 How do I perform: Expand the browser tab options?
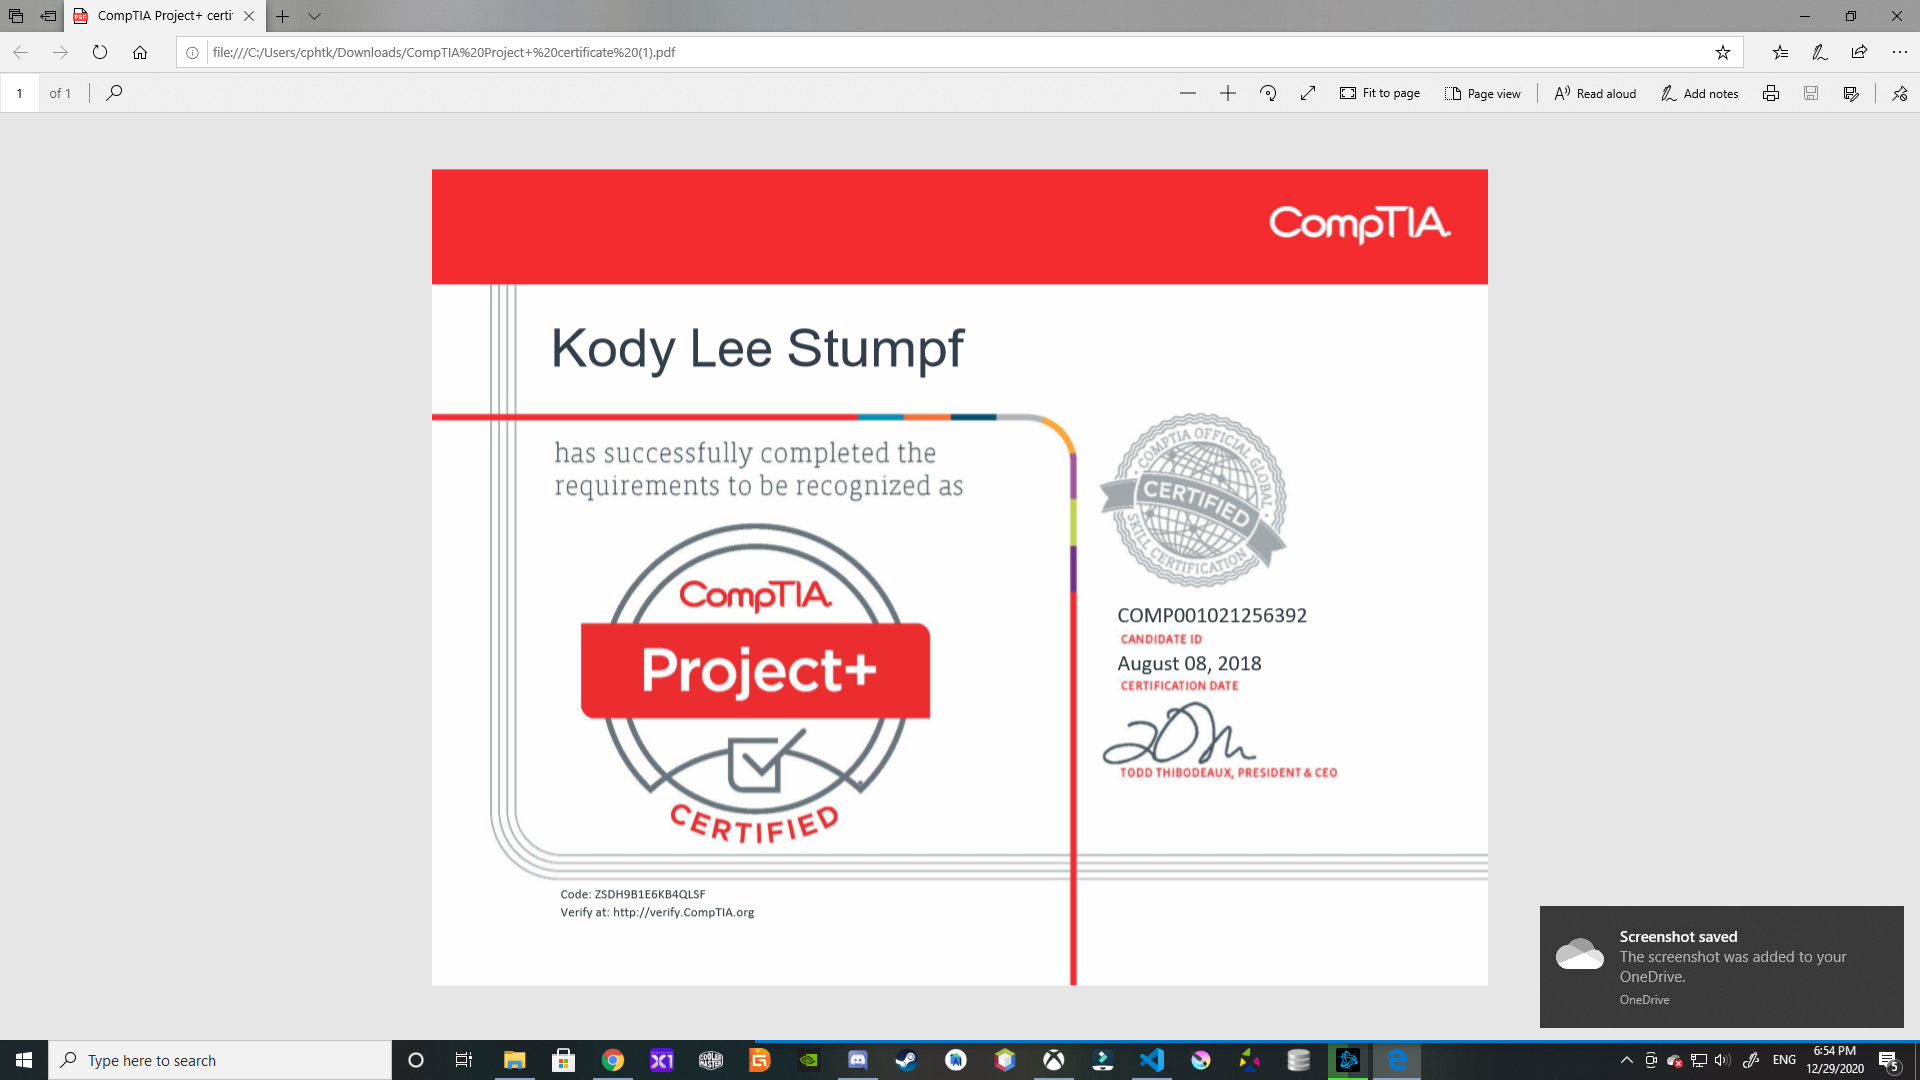[x=316, y=15]
